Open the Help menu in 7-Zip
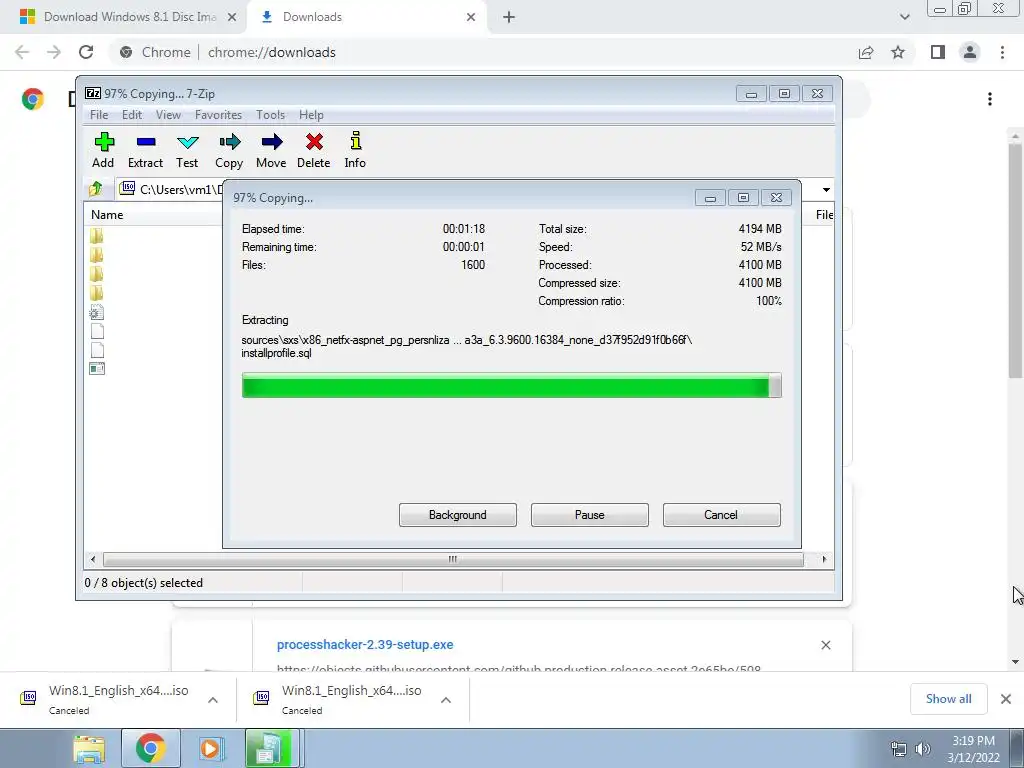Image resolution: width=1024 pixels, height=768 pixels. pos(311,115)
